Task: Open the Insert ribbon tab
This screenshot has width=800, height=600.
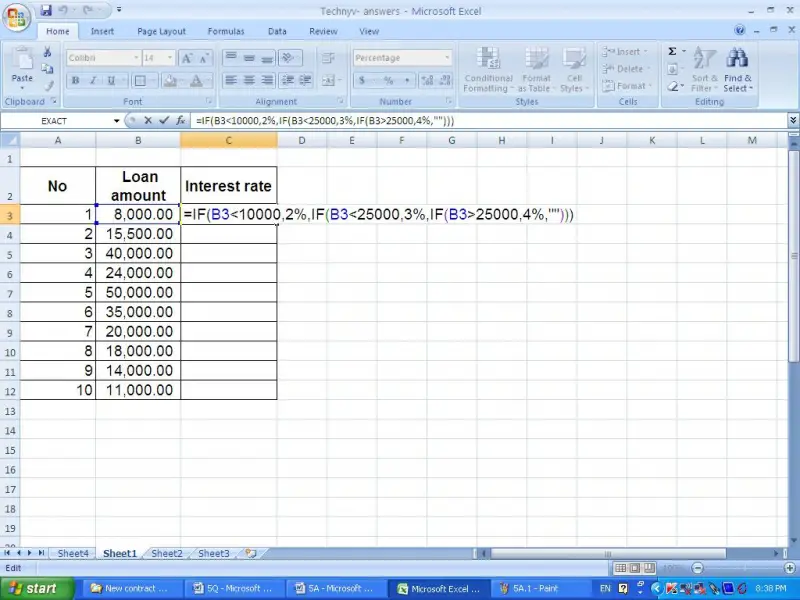Action: [102, 31]
